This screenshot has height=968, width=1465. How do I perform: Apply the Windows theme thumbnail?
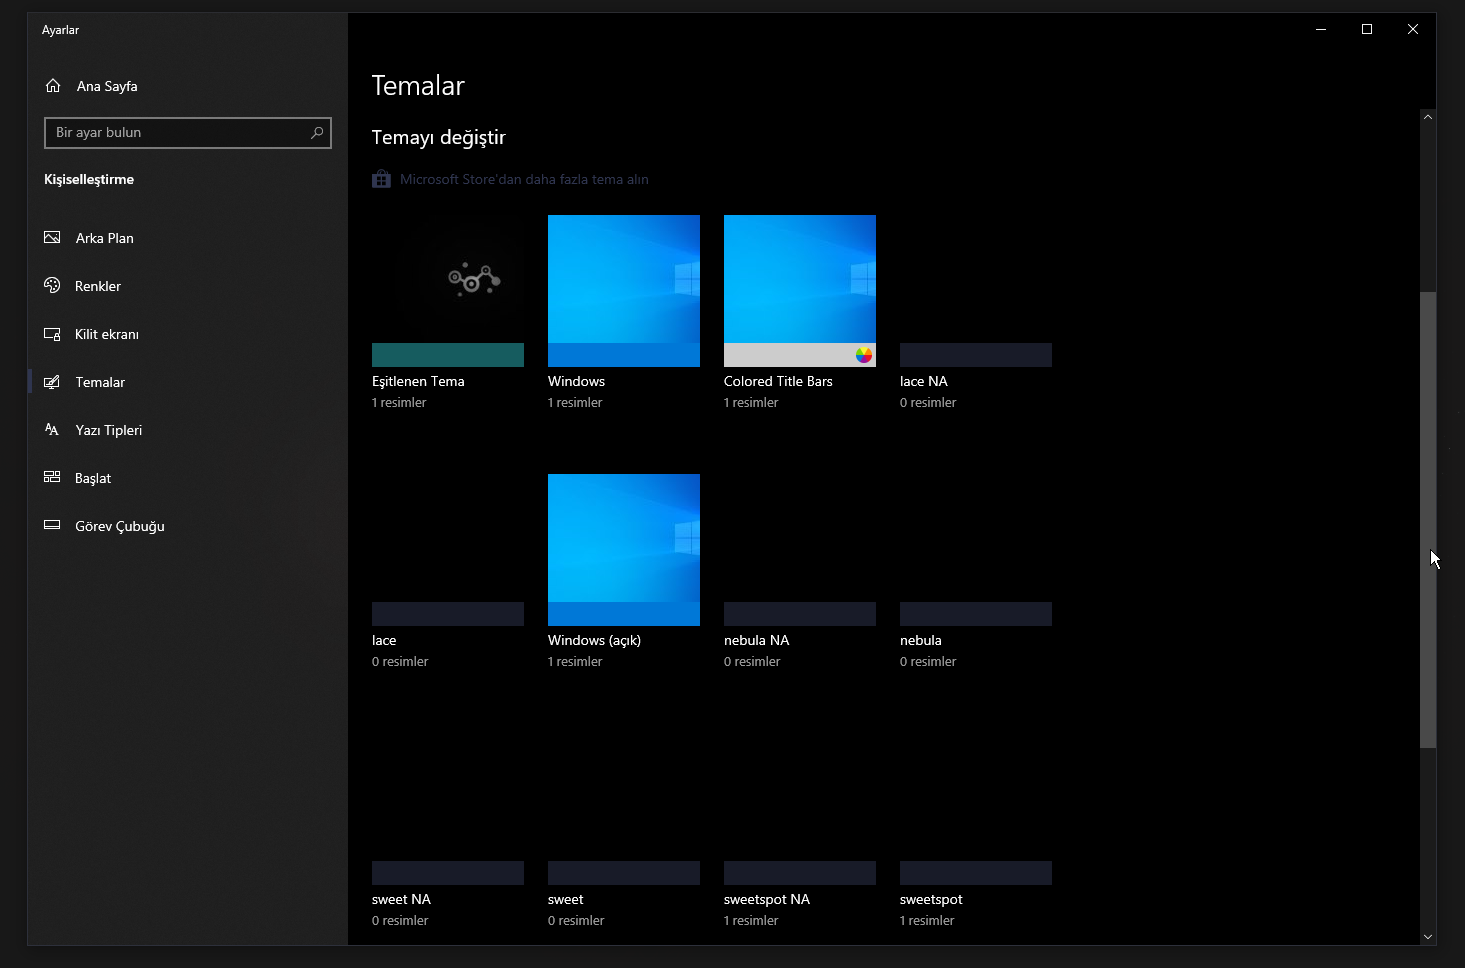[x=624, y=291]
